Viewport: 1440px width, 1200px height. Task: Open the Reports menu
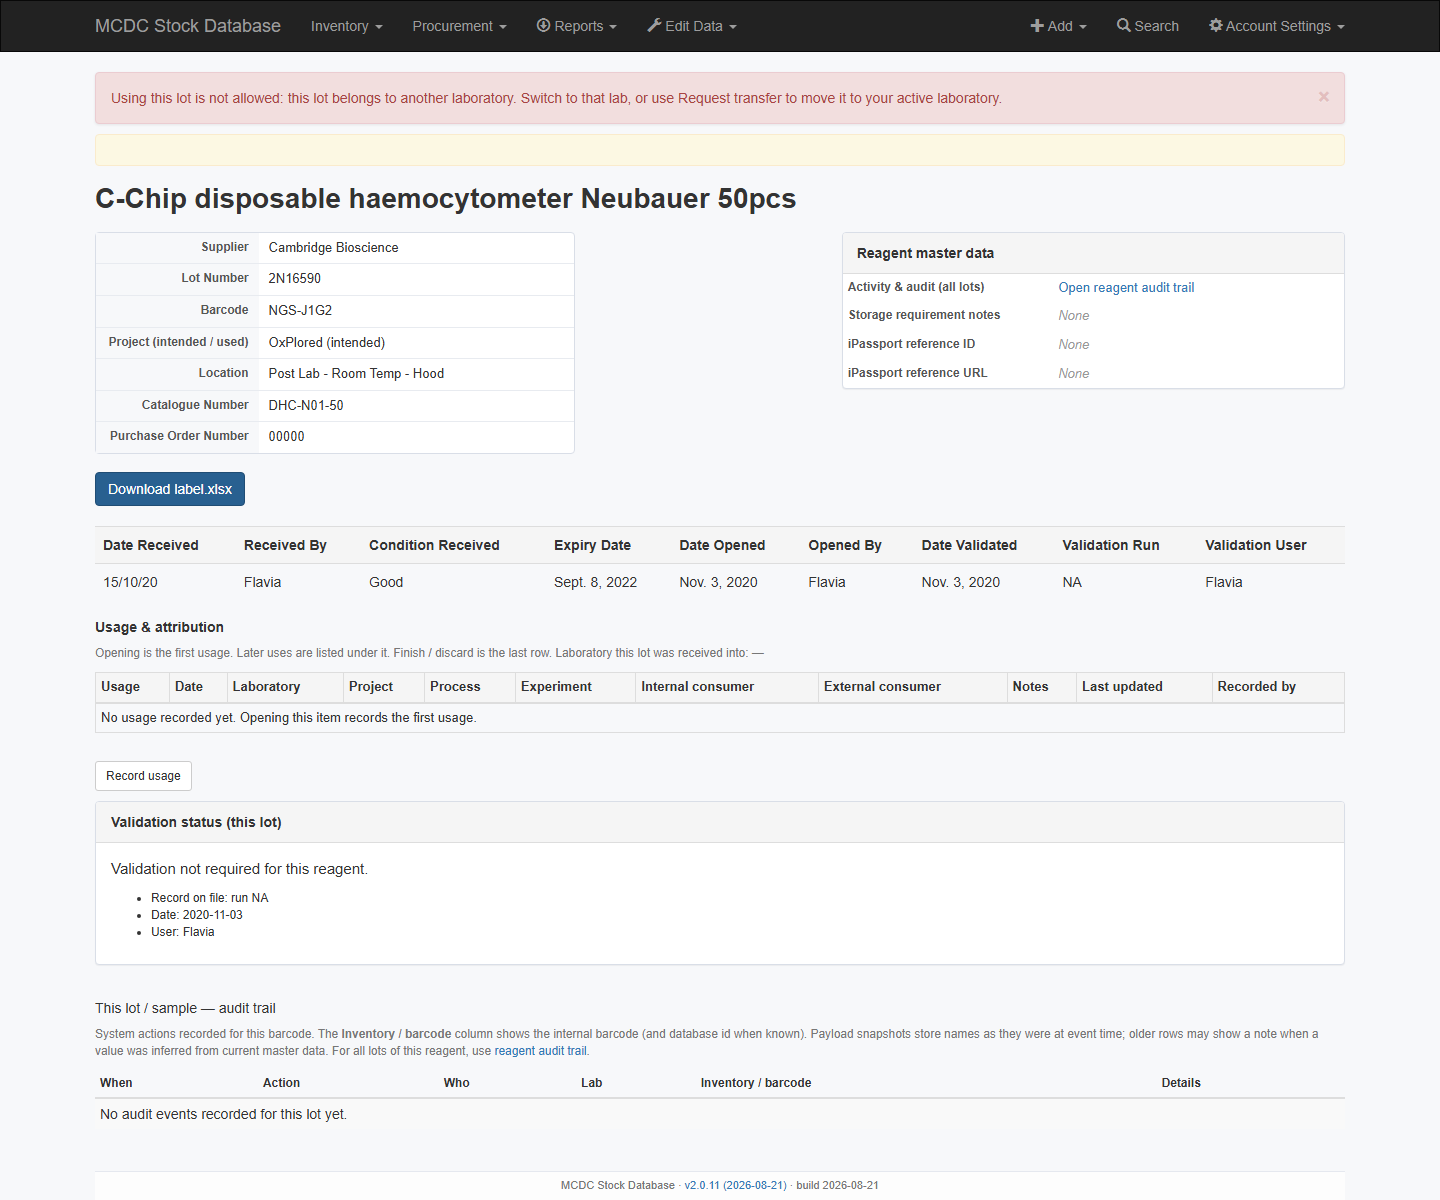tap(577, 26)
